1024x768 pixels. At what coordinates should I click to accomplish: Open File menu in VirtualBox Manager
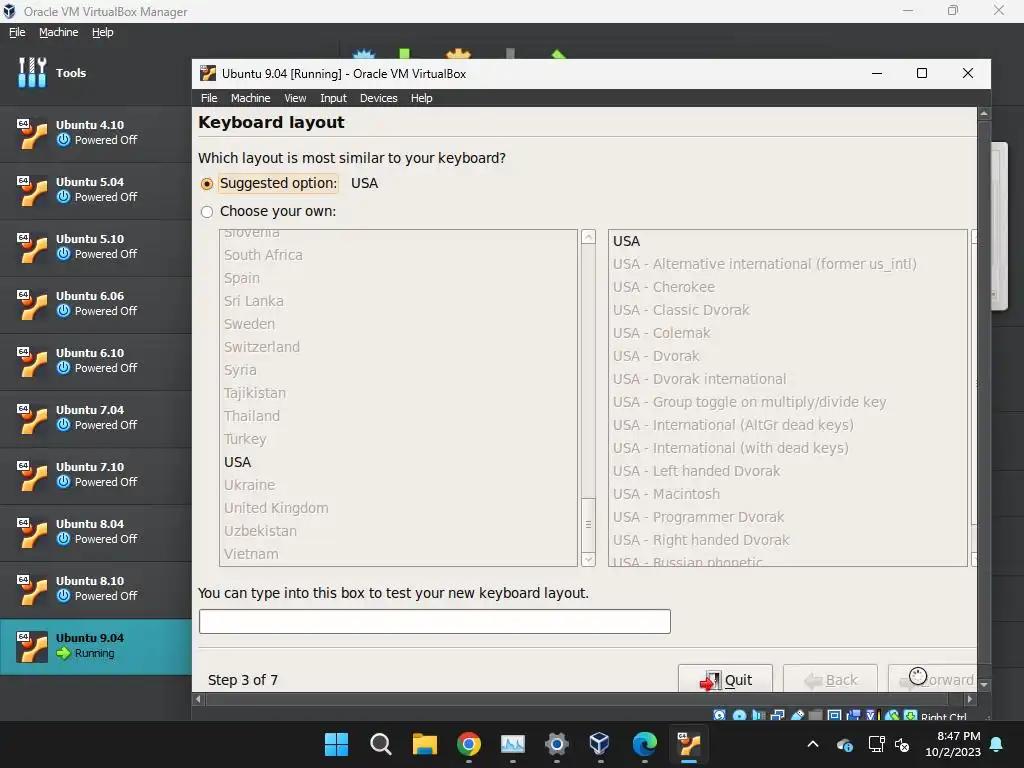coord(17,32)
